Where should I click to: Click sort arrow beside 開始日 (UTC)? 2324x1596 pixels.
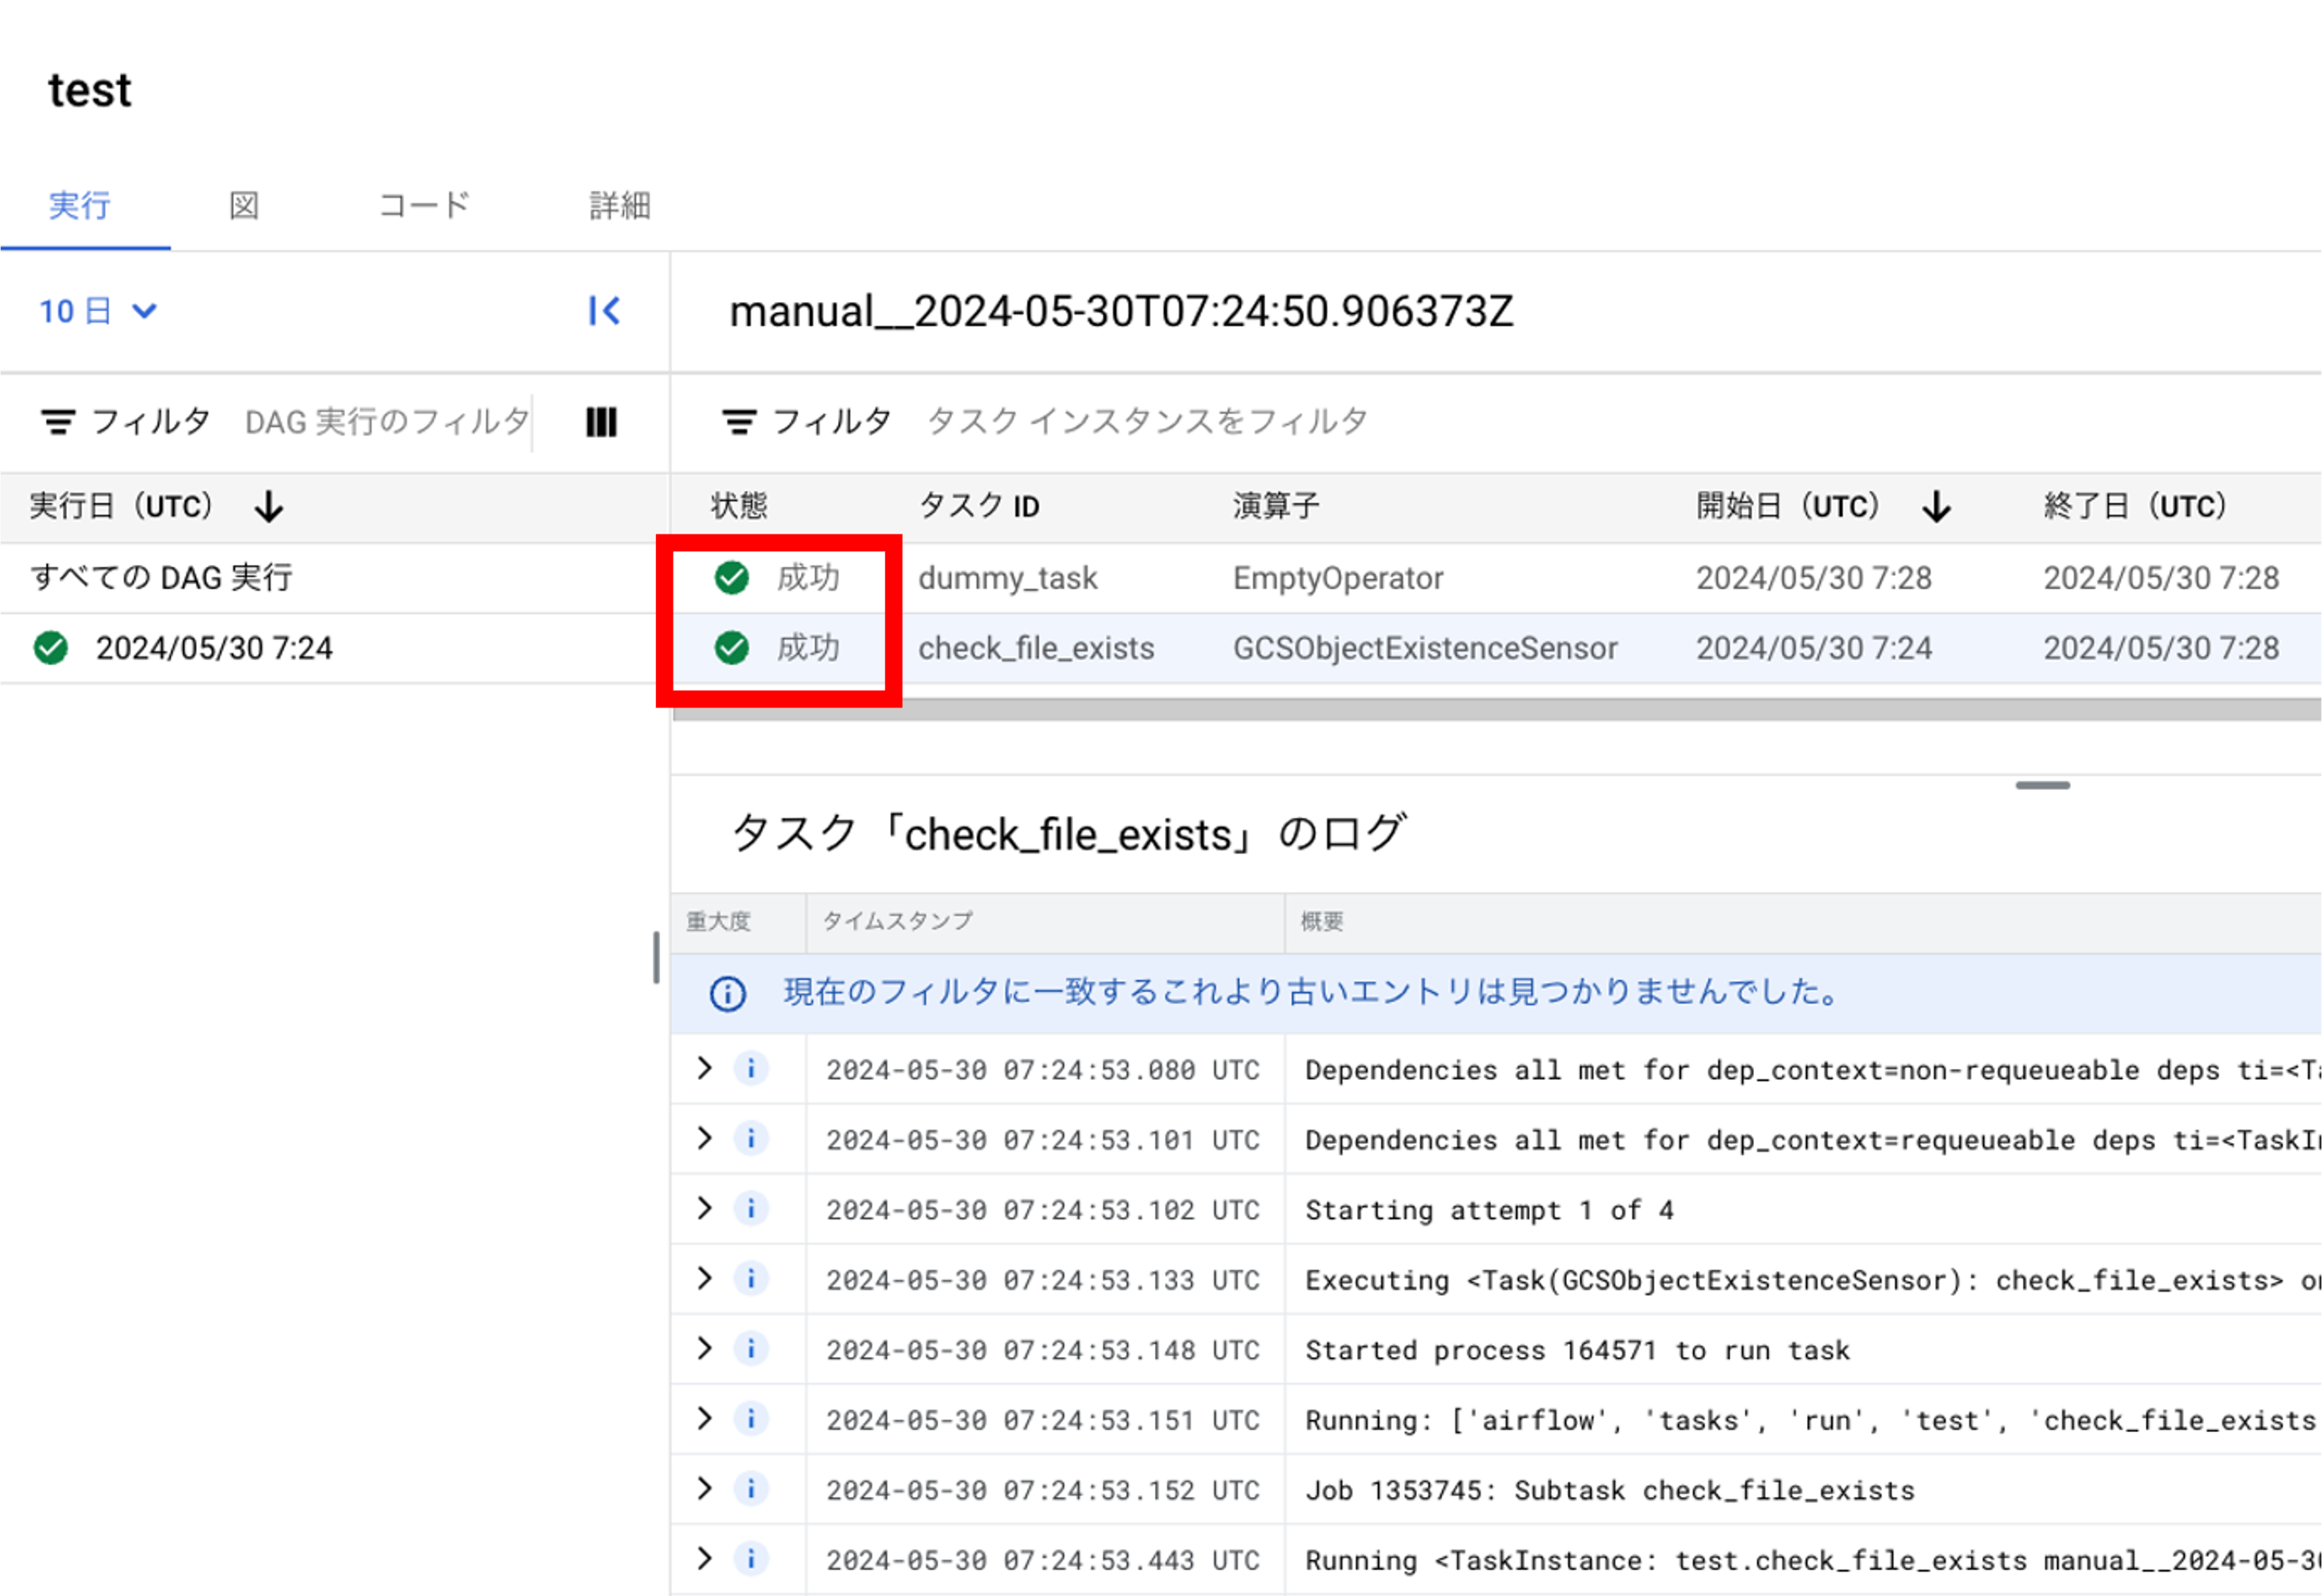click(1937, 506)
